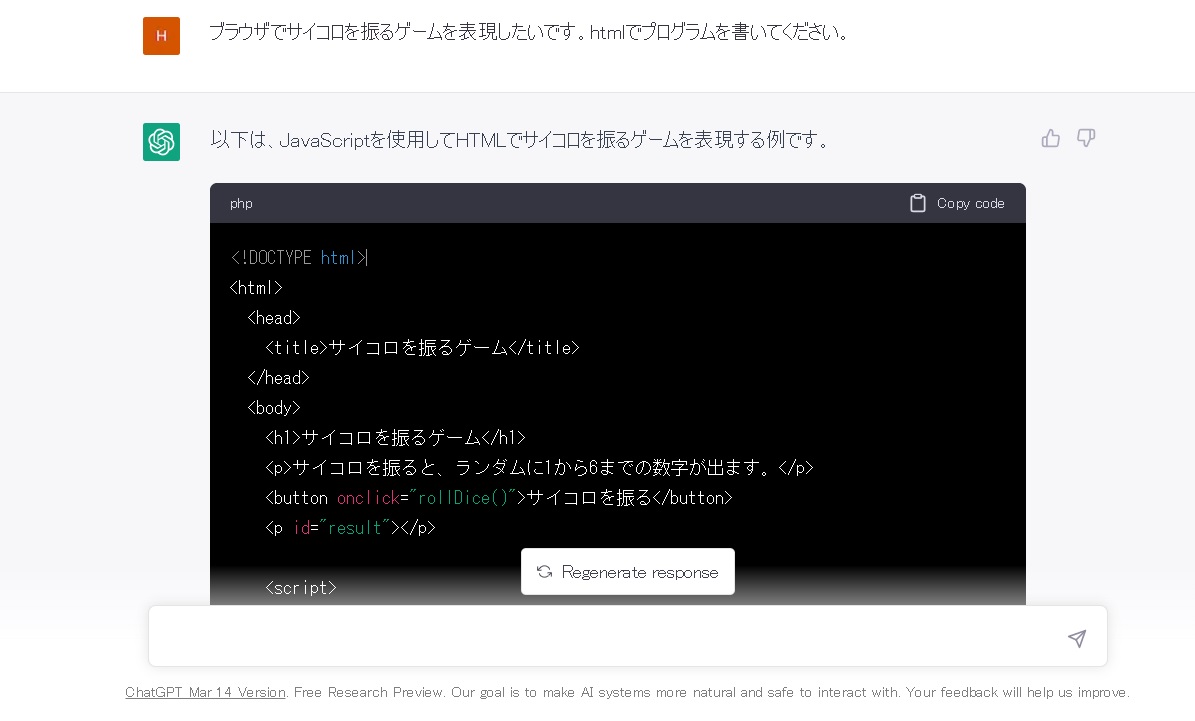Screen dimensions: 1195x721
Task: Click the php language label
Action: (x=241, y=203)
